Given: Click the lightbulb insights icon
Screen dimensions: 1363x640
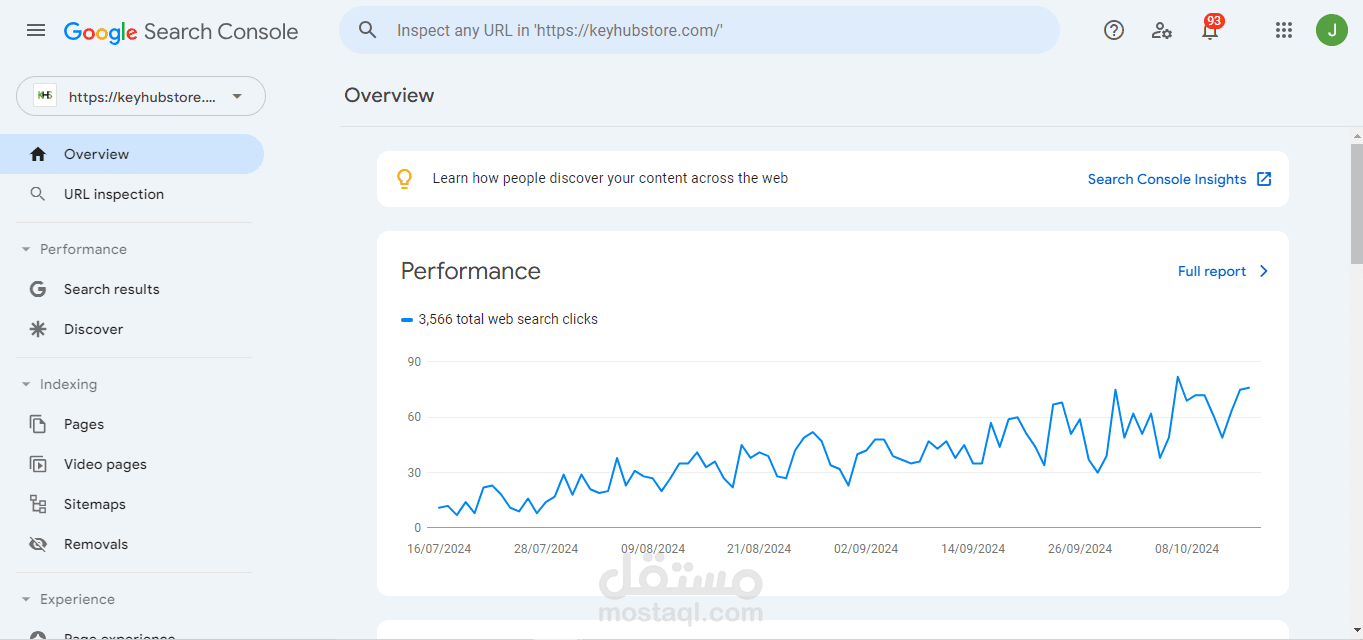Looking at the screenshot, I should pos(404,179).
